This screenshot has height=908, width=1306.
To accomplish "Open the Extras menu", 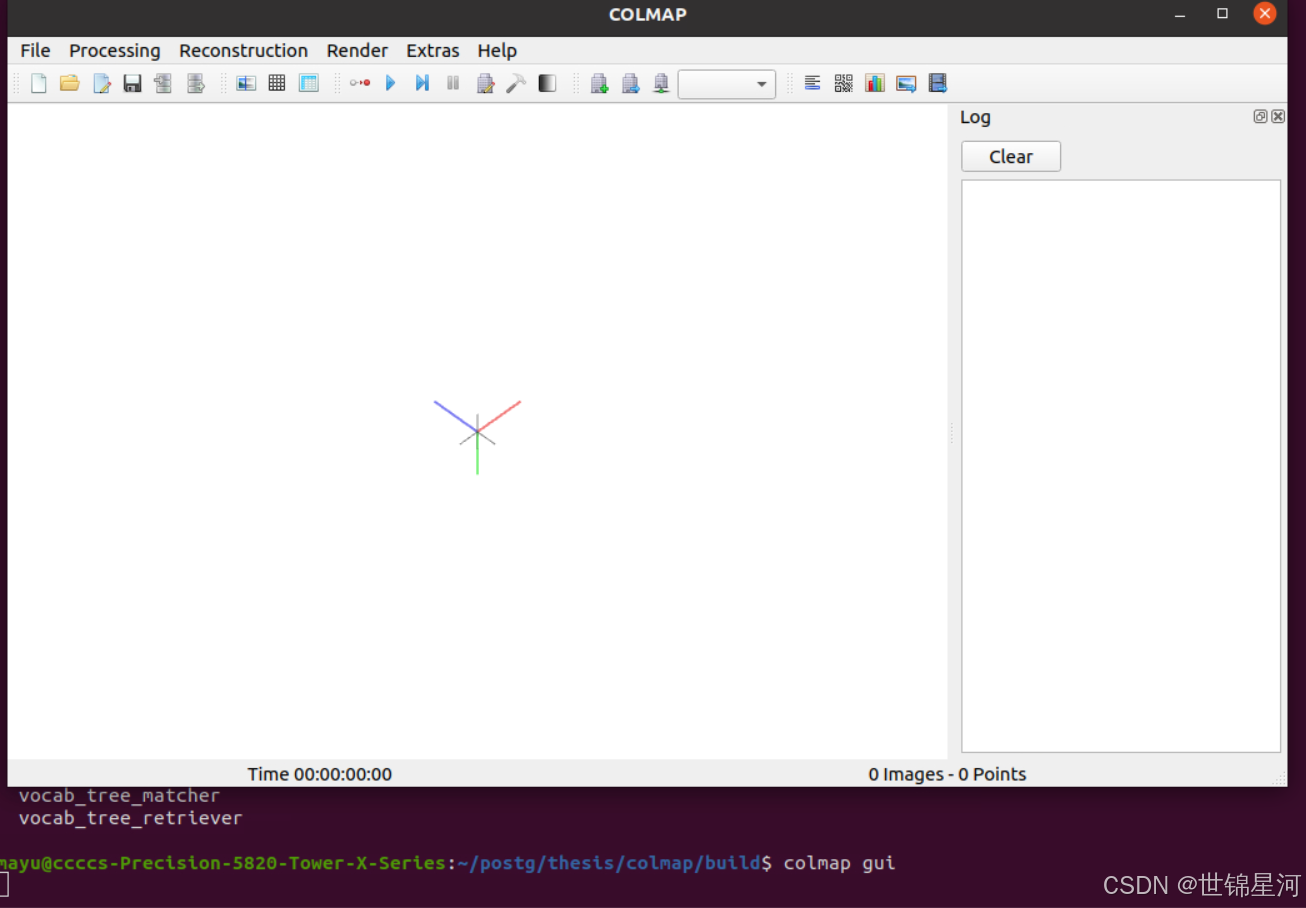I will 432,50.
